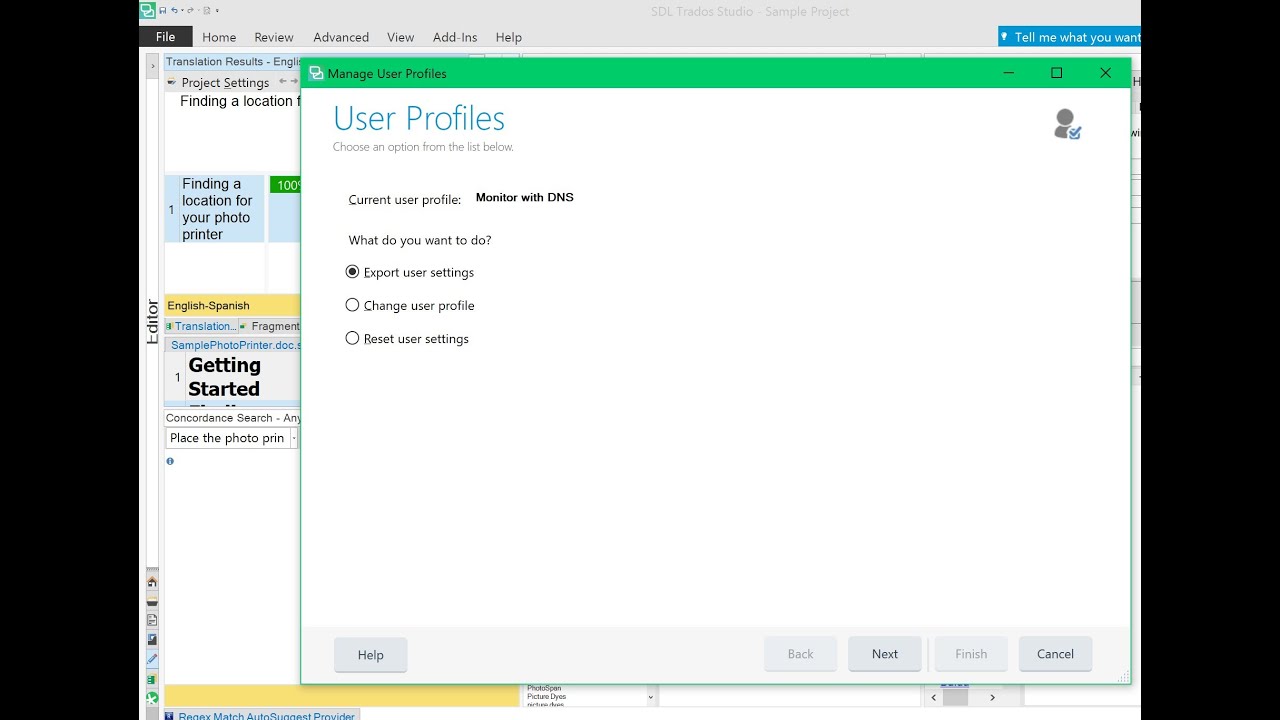Click the horizontal scrollbar thumb at bottom
Image resolution: width=1280 pixels, height=720 pixels.
click(955, 697)
